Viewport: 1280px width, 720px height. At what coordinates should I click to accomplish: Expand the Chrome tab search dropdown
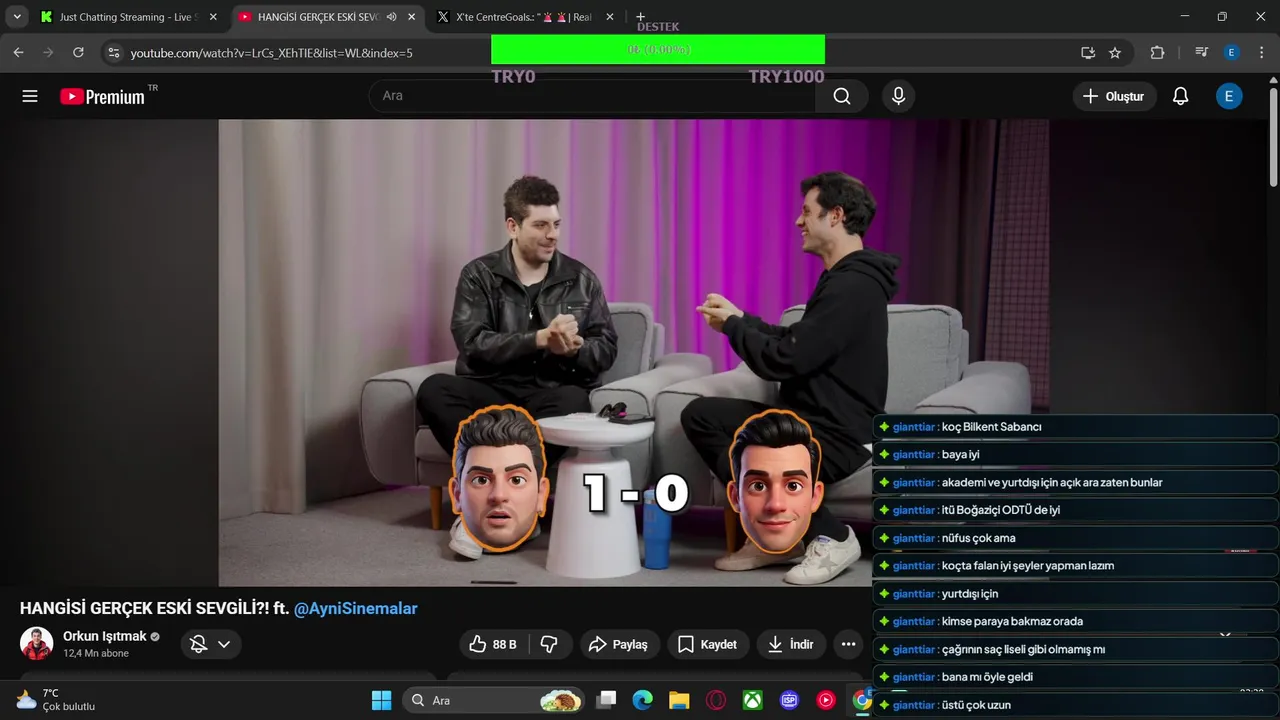coord(17,17)
